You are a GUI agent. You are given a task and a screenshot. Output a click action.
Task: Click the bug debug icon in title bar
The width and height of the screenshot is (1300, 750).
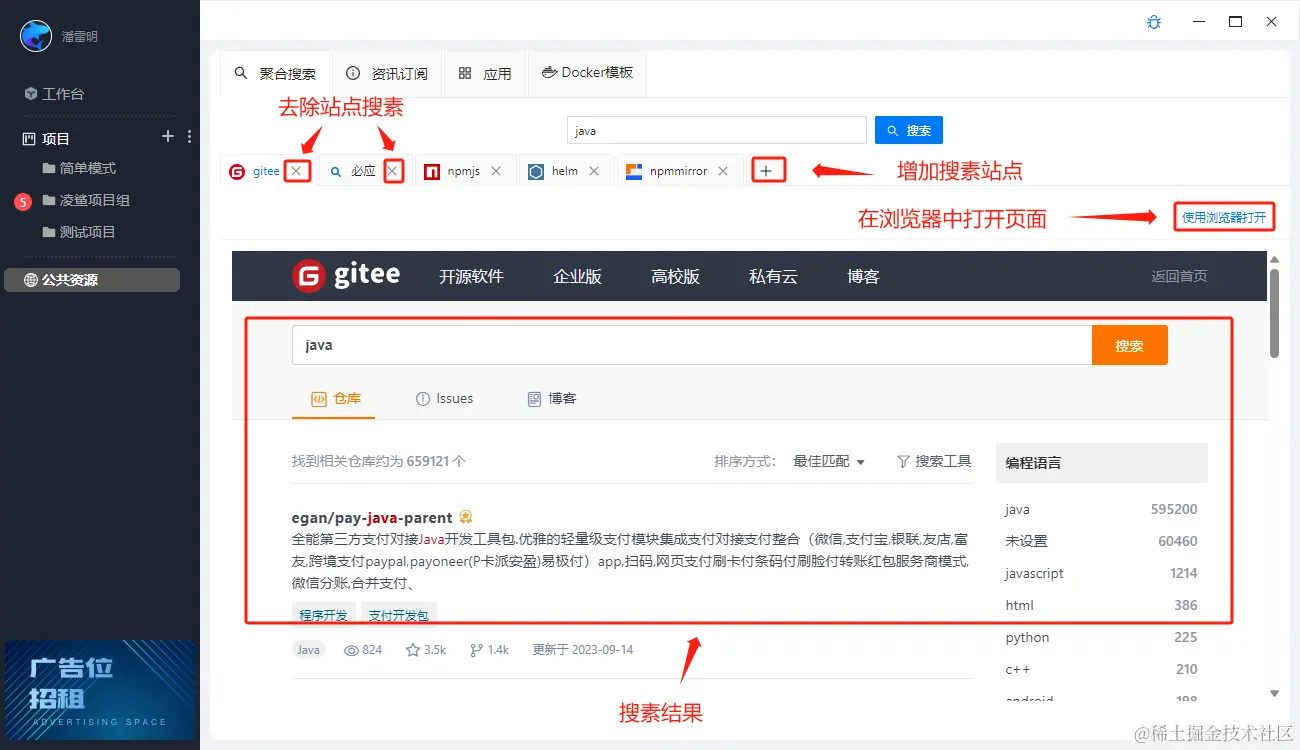[x=1154, y=21]
